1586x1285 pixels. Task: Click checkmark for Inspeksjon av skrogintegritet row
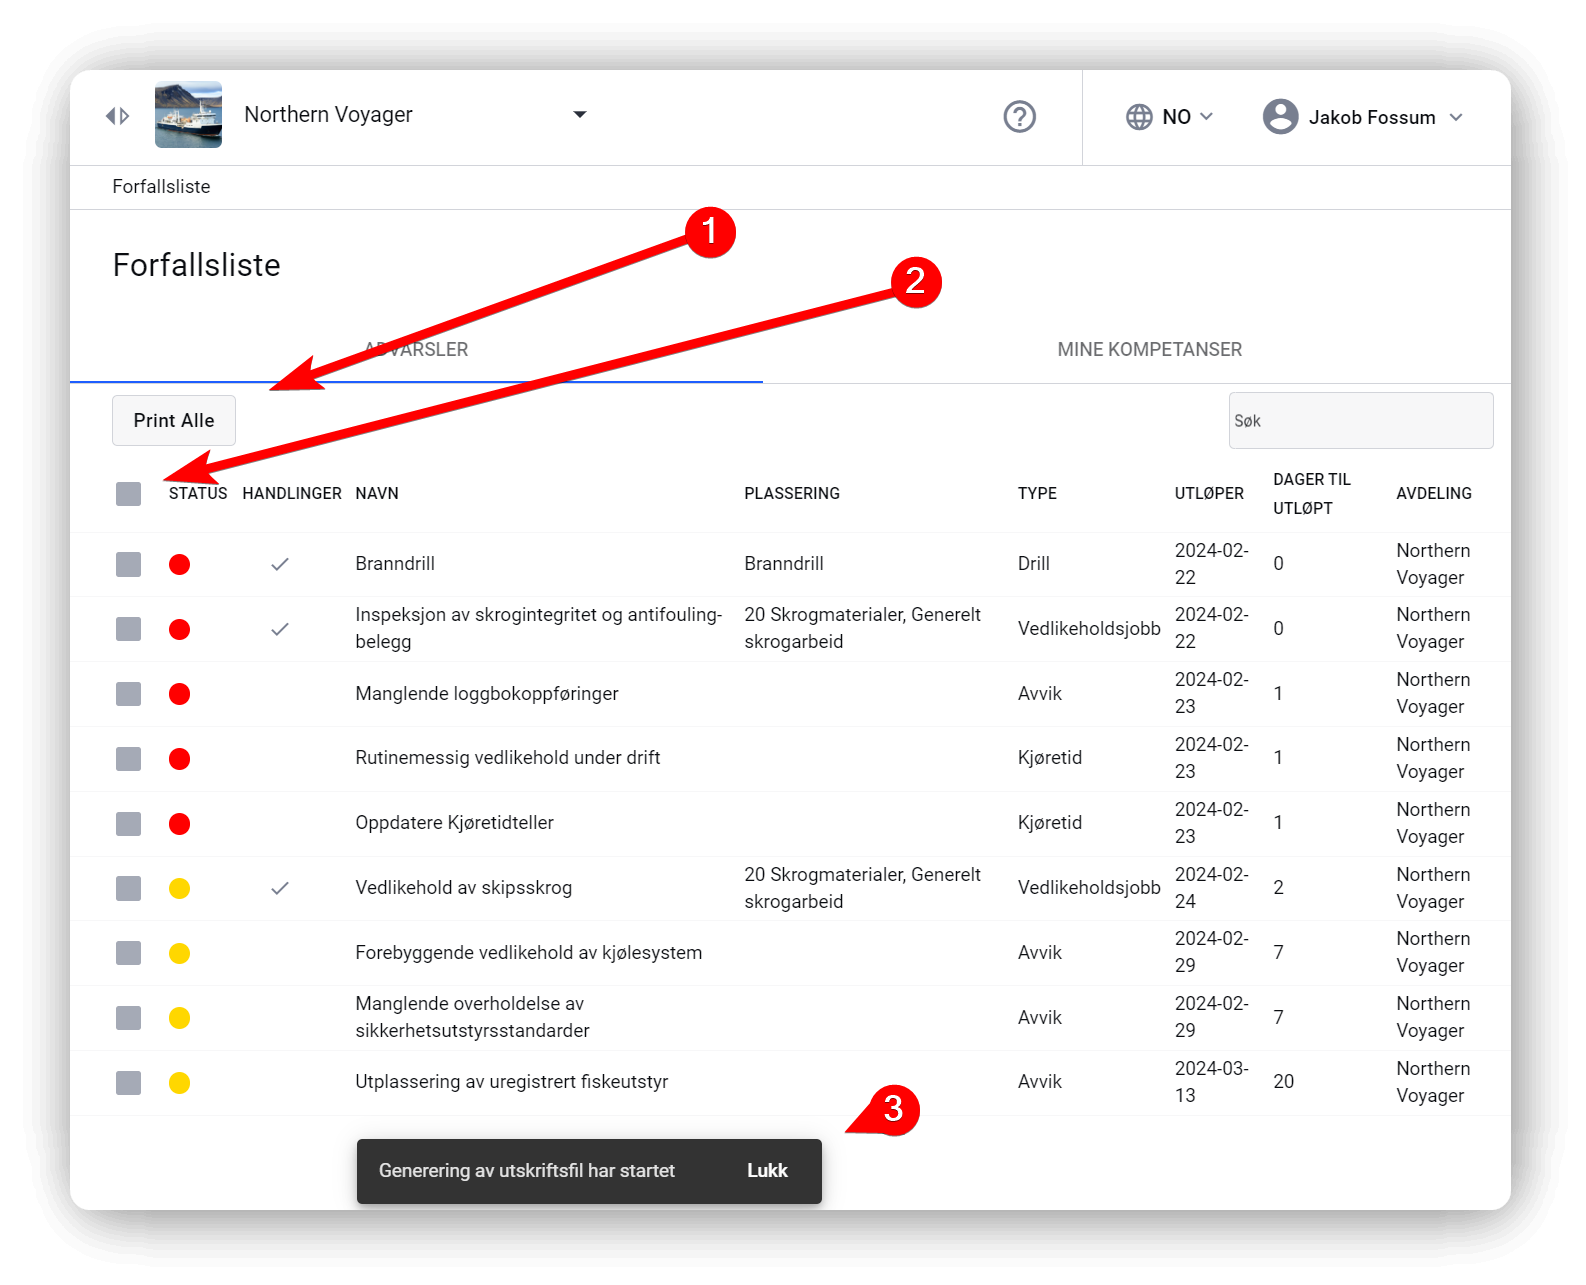click(280, 629)
